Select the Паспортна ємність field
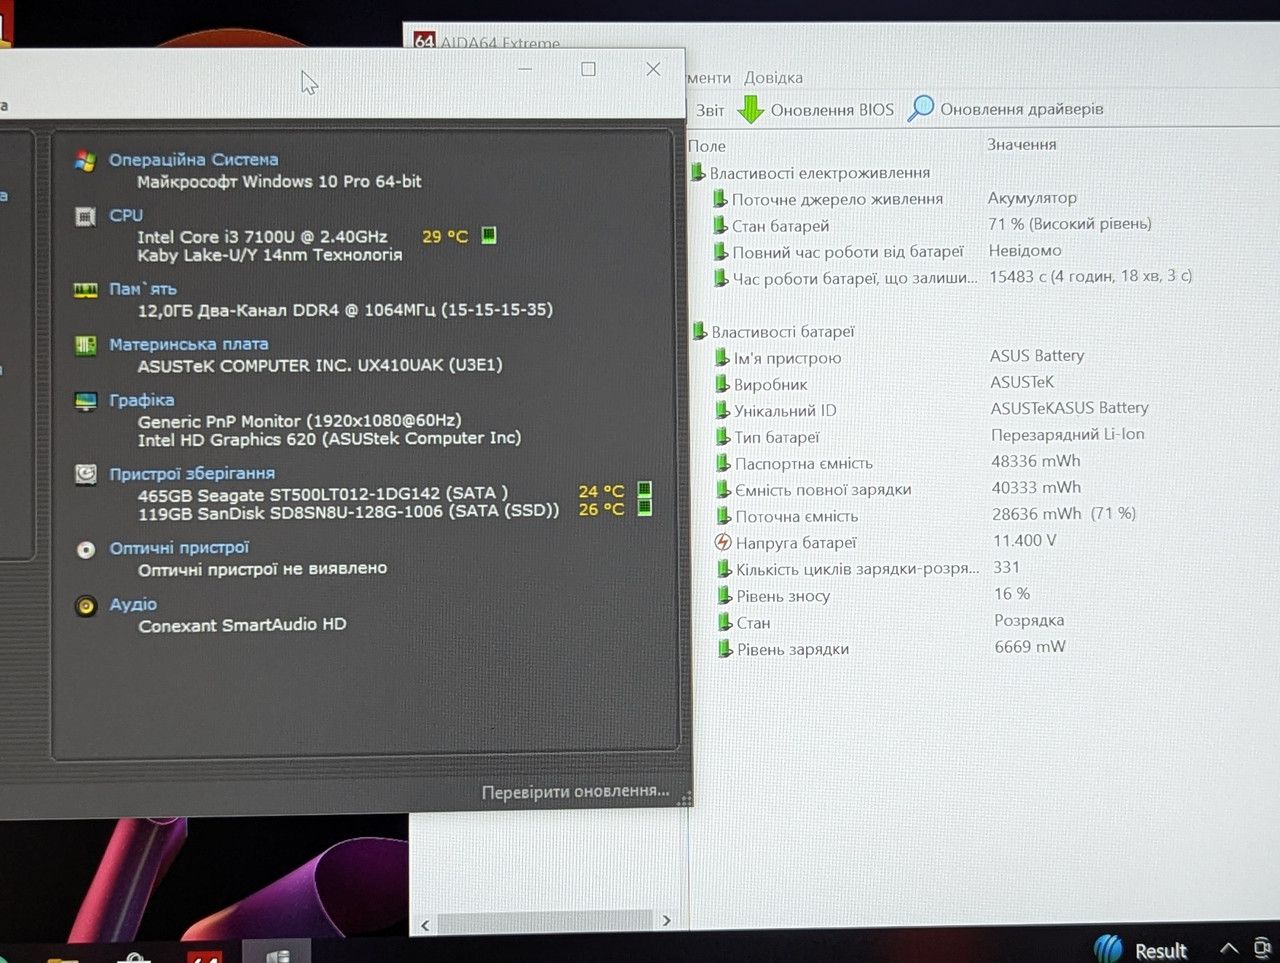Viewport: 1280px width, 963px height. [x=804, y=463]
